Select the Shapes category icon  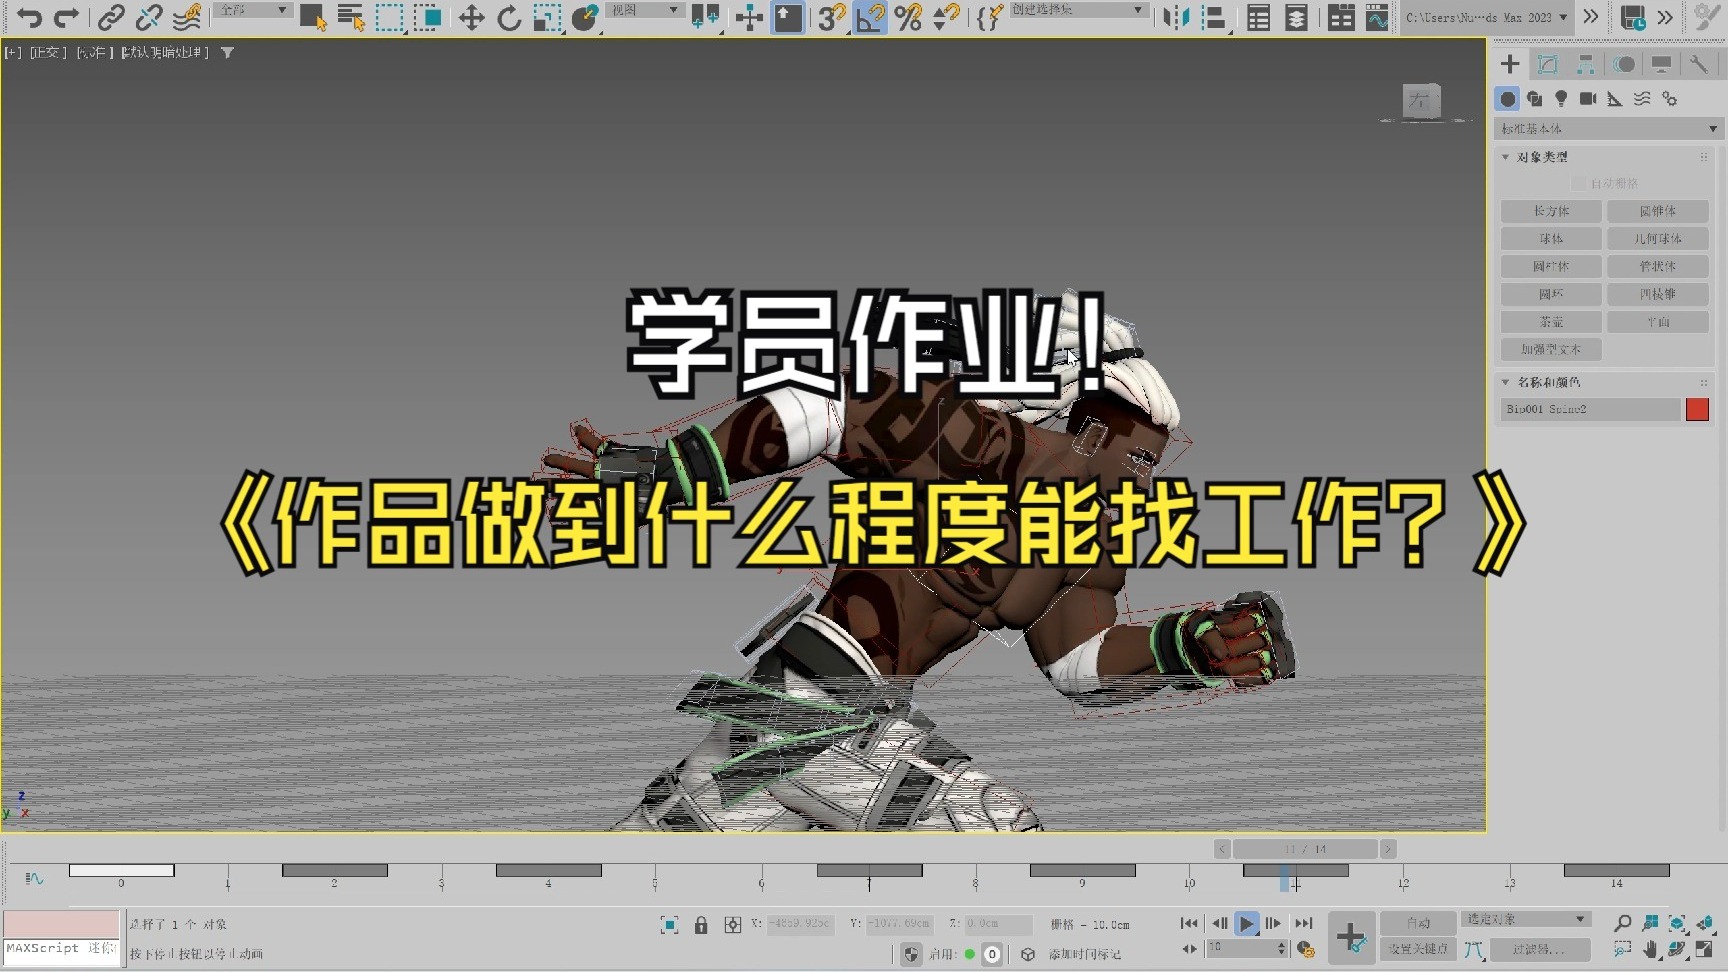[x=1535, y=99]
